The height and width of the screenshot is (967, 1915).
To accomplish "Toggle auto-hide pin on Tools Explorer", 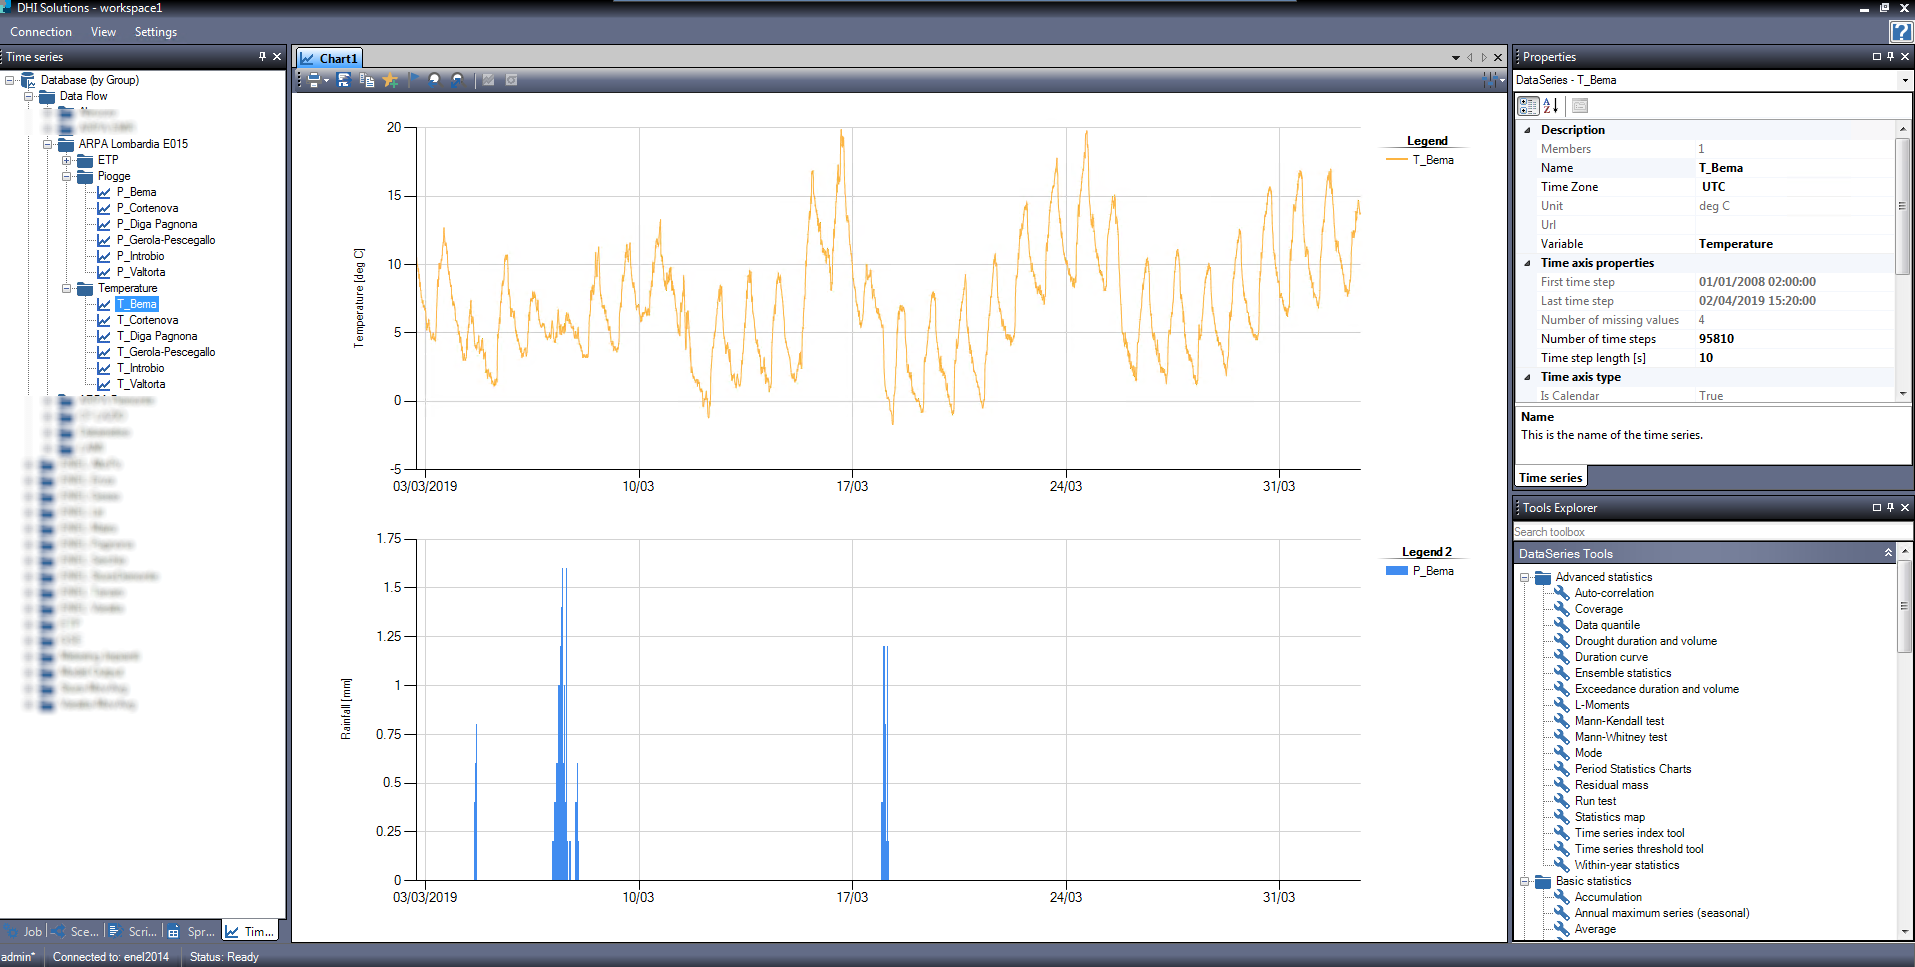I will coord(1890,508).
